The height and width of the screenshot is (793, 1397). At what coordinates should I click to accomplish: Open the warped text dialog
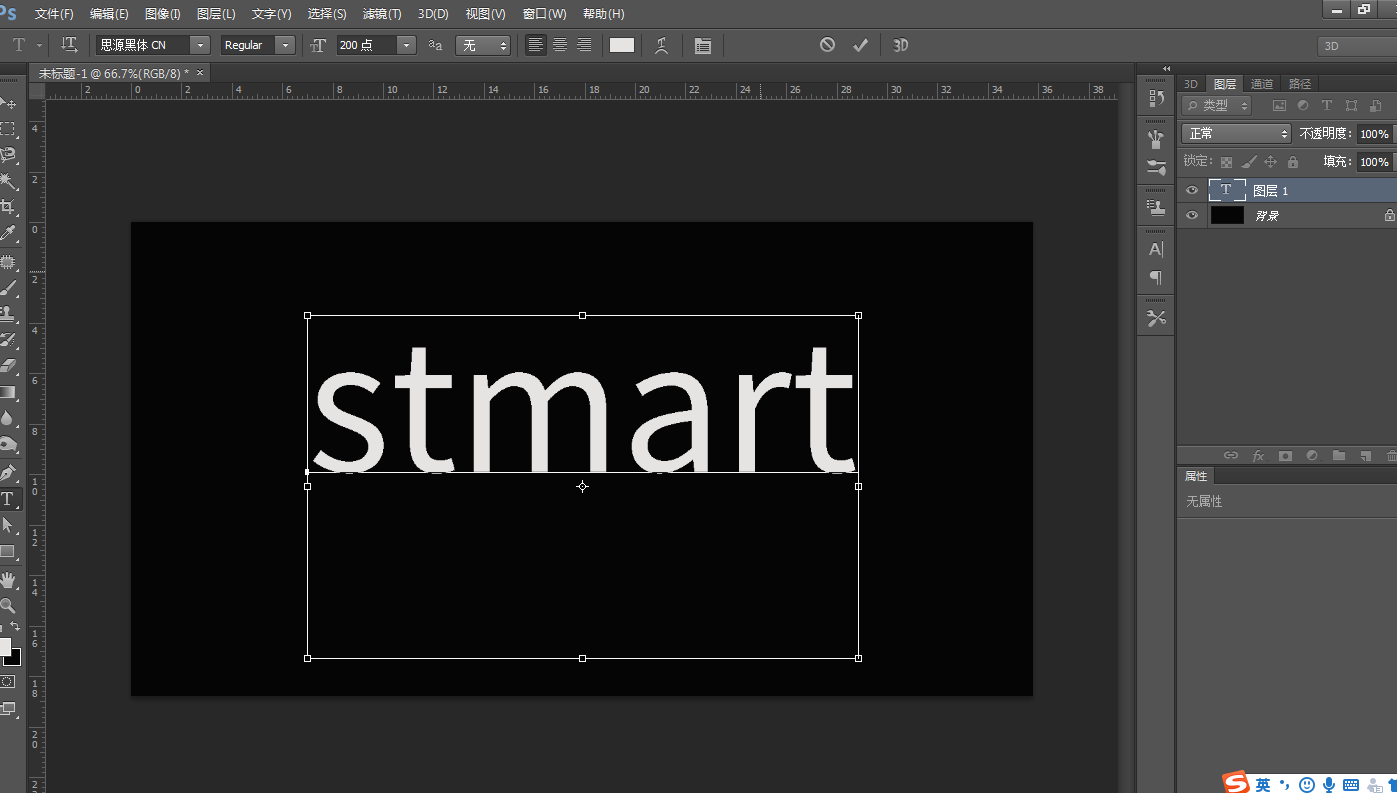661,45
